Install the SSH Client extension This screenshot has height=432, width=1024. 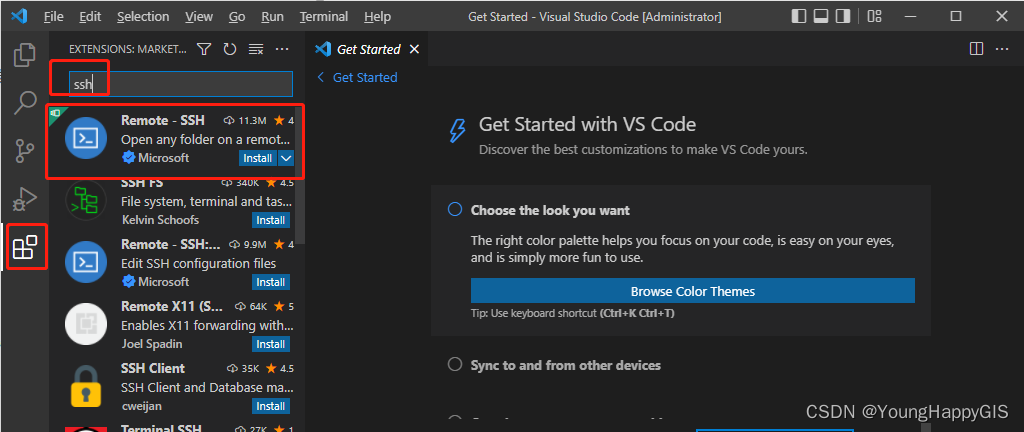(270, 406)
